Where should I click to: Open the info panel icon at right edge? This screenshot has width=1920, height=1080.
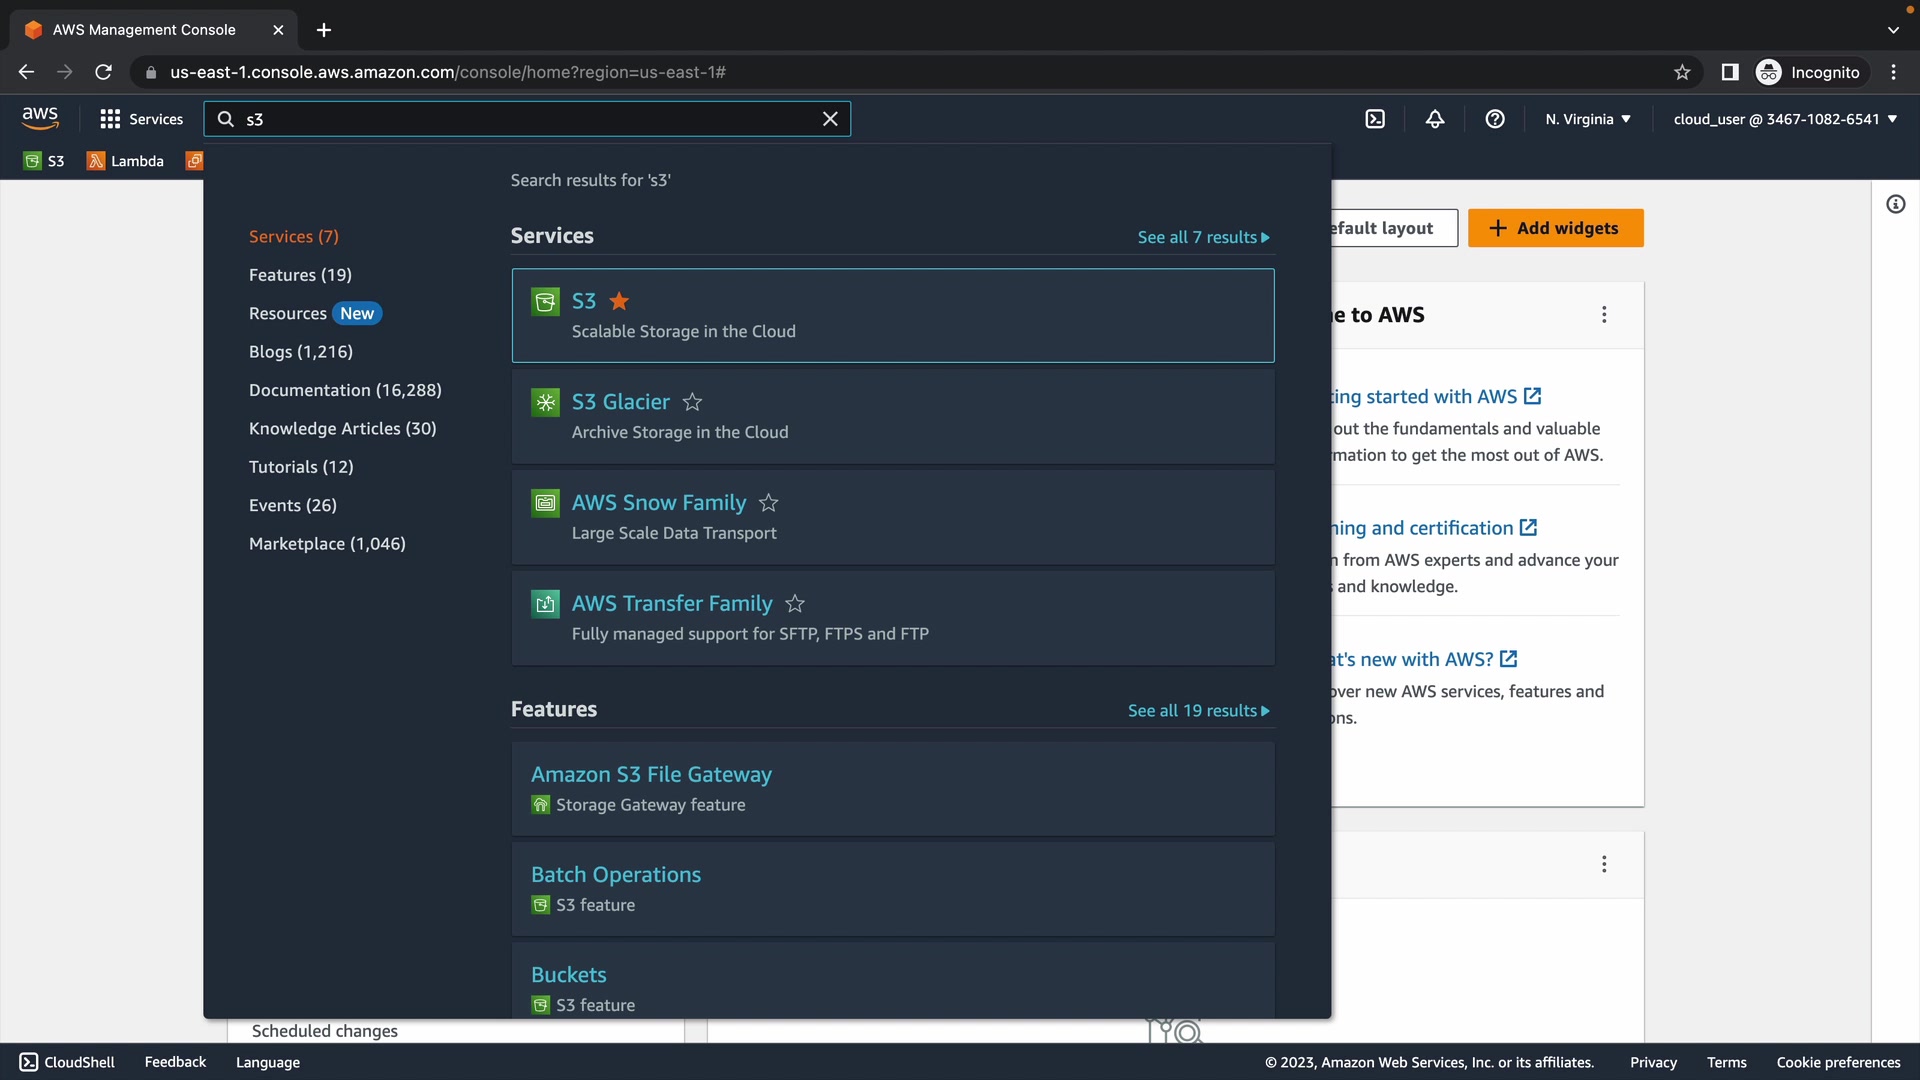(1895, 205)
